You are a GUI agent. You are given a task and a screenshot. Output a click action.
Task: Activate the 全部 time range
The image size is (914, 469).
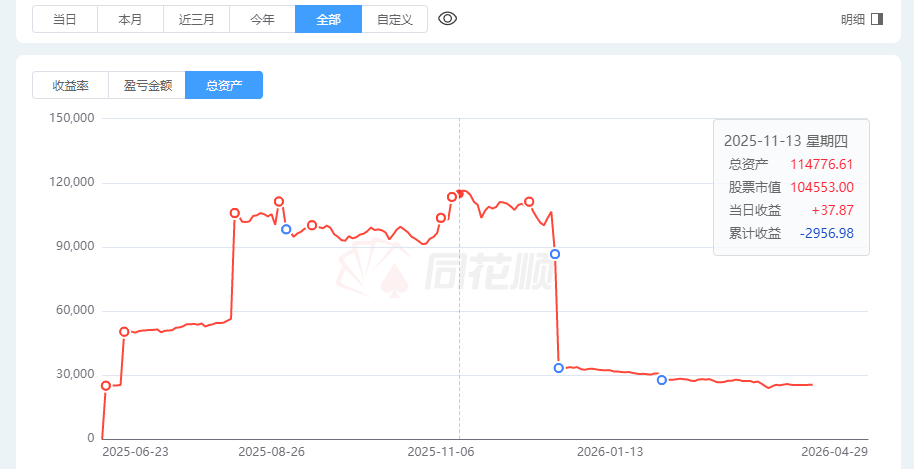pyautogui.click(x=328, y=19)
